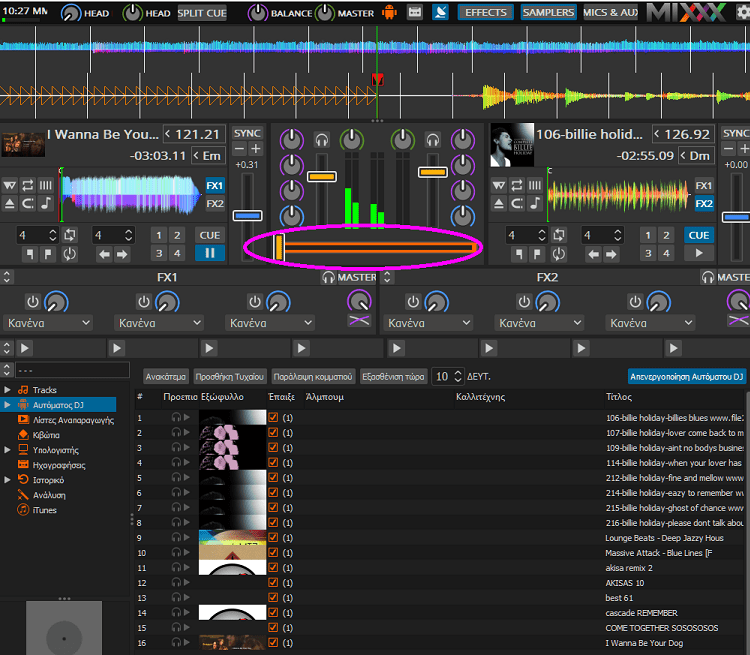Open the Em key menu on left deck
The image size is (750, 655).
[x=208, y=156]
